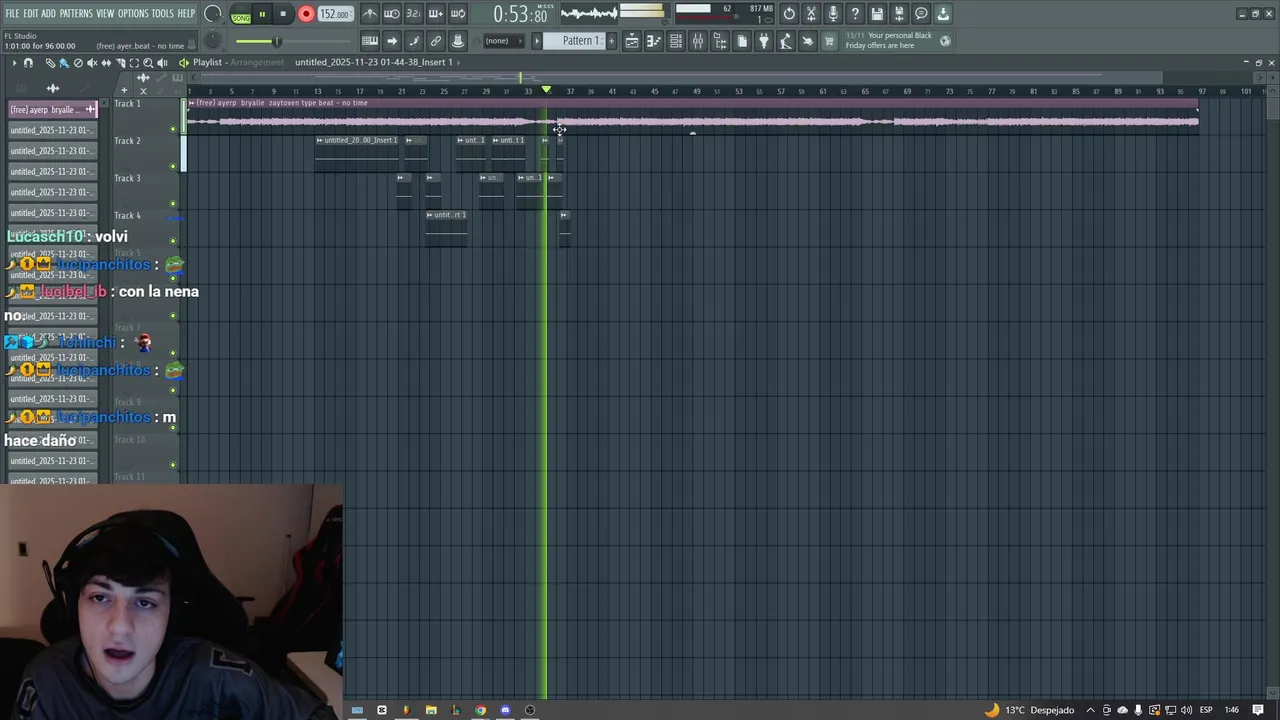Viewport: 1280px width, 720px height.
Task: Save the project with floppy icon
Action: pyautogui.click(x=877, y=14)
